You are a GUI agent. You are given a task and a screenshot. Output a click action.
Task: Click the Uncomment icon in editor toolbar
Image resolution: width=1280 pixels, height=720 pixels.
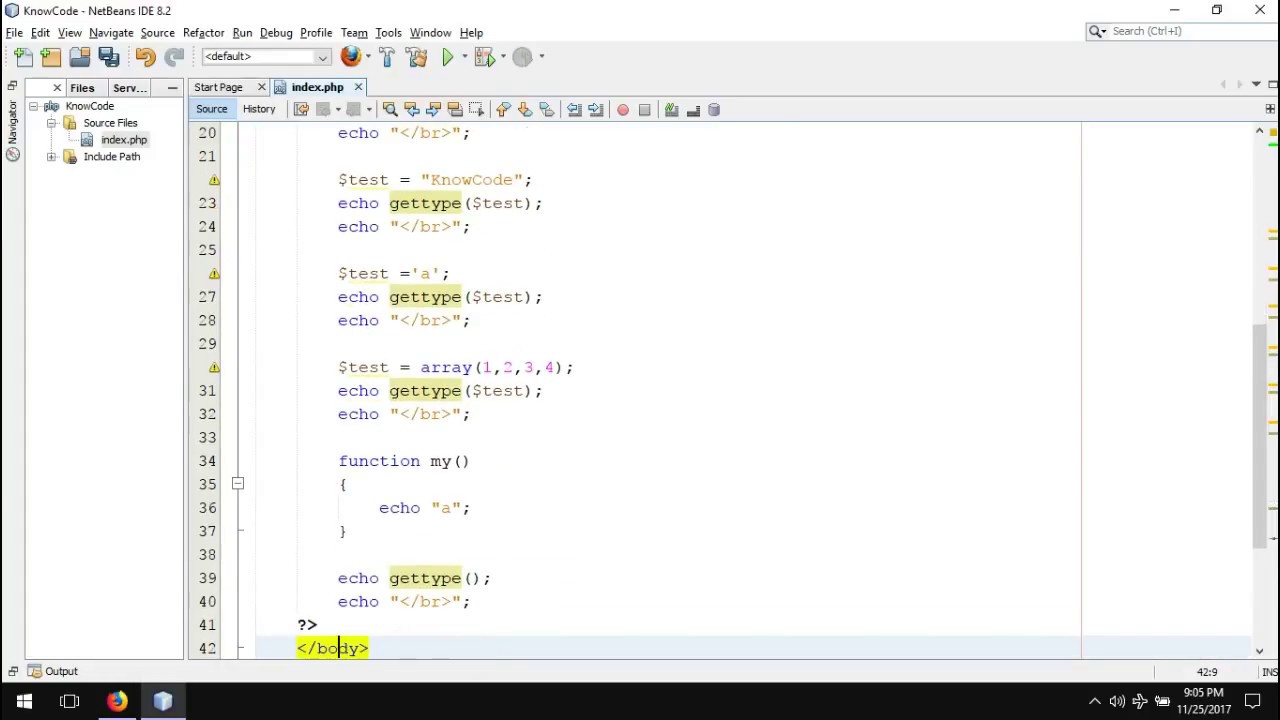693,110
